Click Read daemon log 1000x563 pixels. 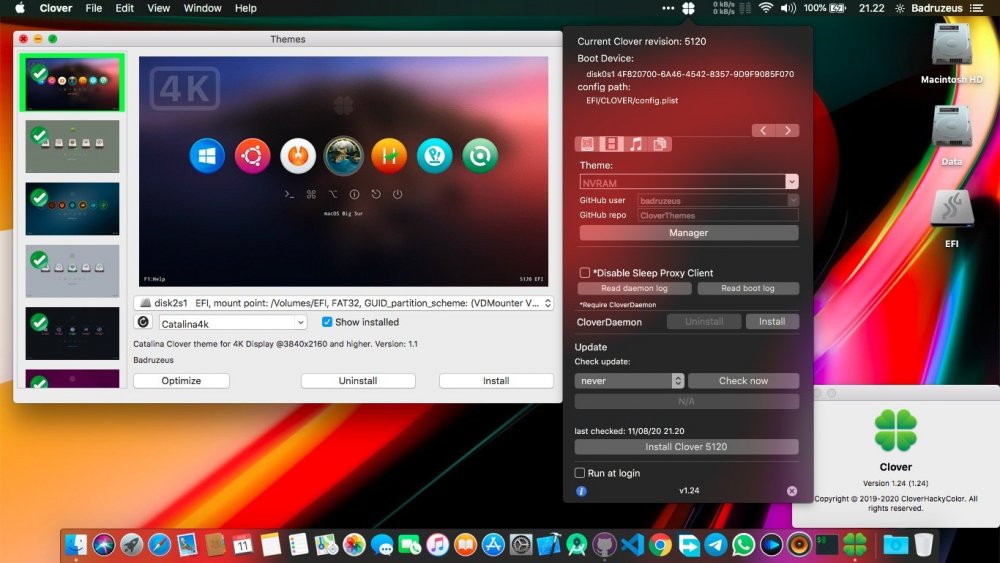click(x=634, y=288)
